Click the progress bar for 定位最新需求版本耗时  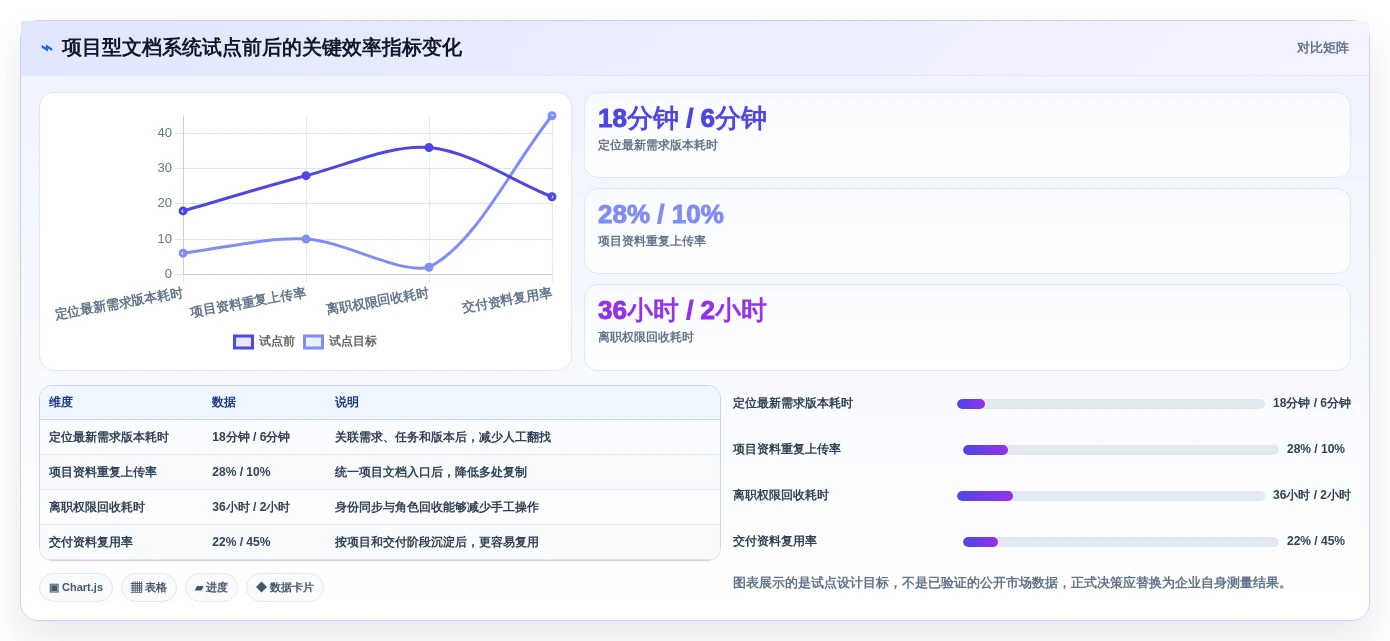[1110, 404]
